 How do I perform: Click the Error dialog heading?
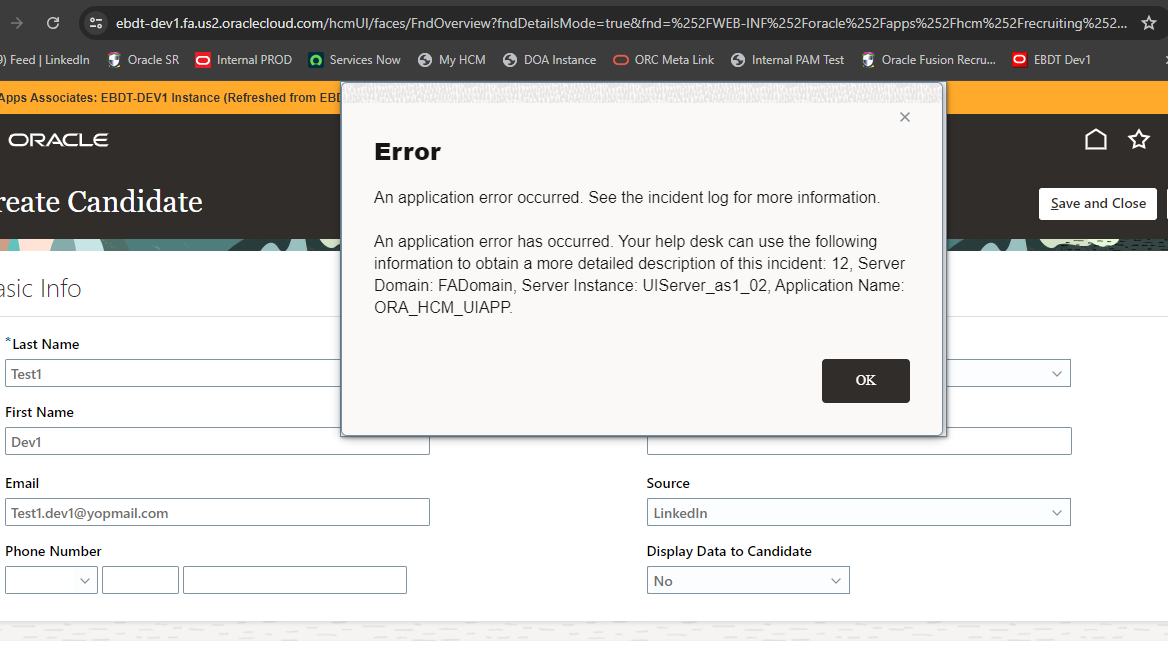click(x=407, y=152)
